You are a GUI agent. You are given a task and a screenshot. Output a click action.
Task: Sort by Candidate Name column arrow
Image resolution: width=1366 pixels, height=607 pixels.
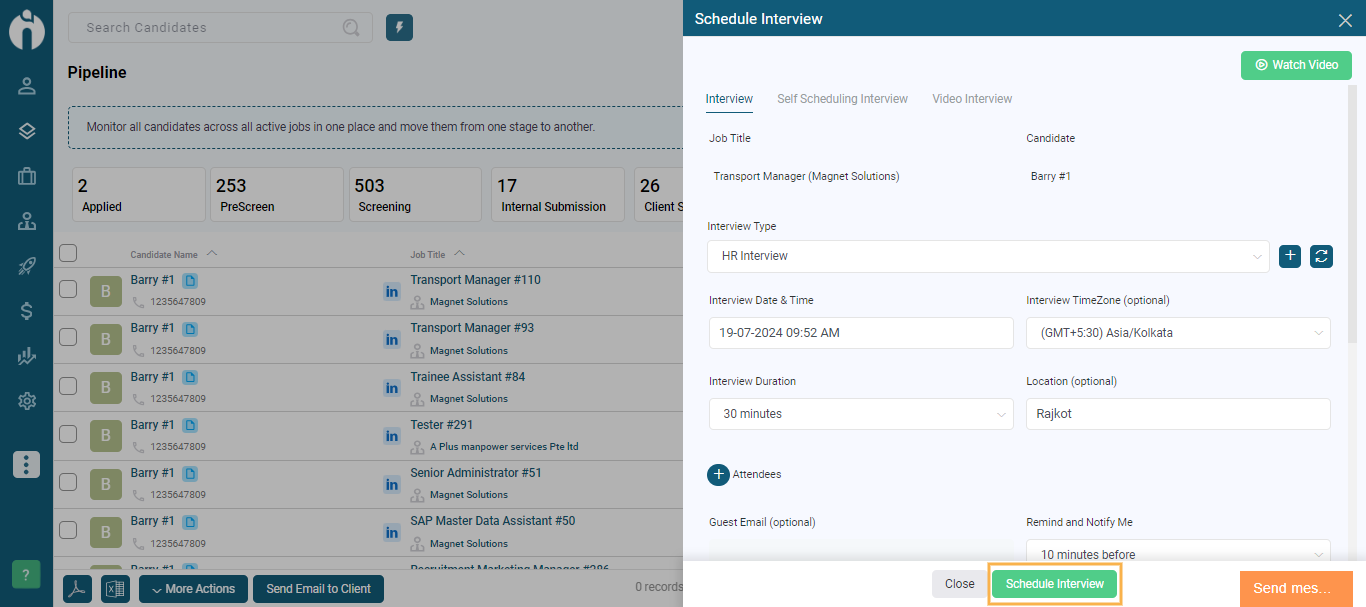tap(212, 254)
